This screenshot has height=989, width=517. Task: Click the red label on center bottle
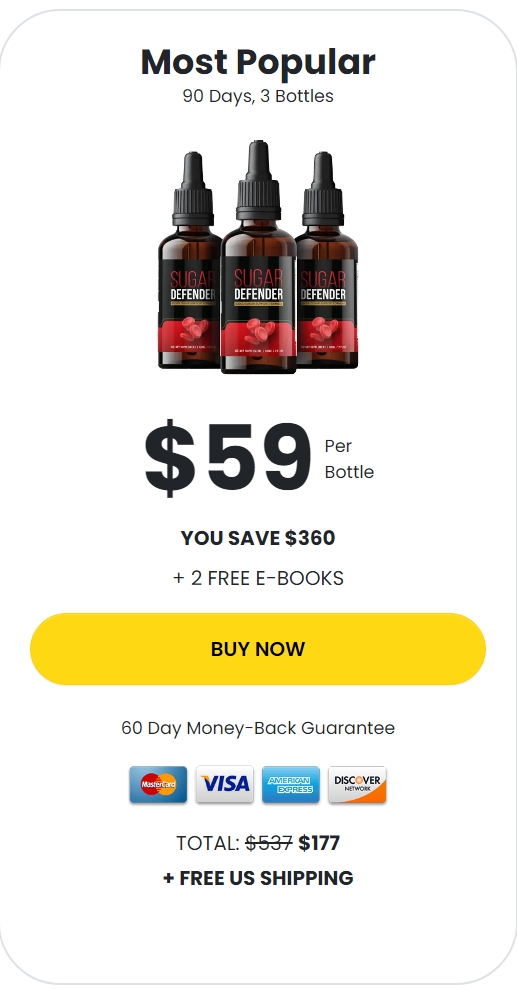click(x=258, y=336)
